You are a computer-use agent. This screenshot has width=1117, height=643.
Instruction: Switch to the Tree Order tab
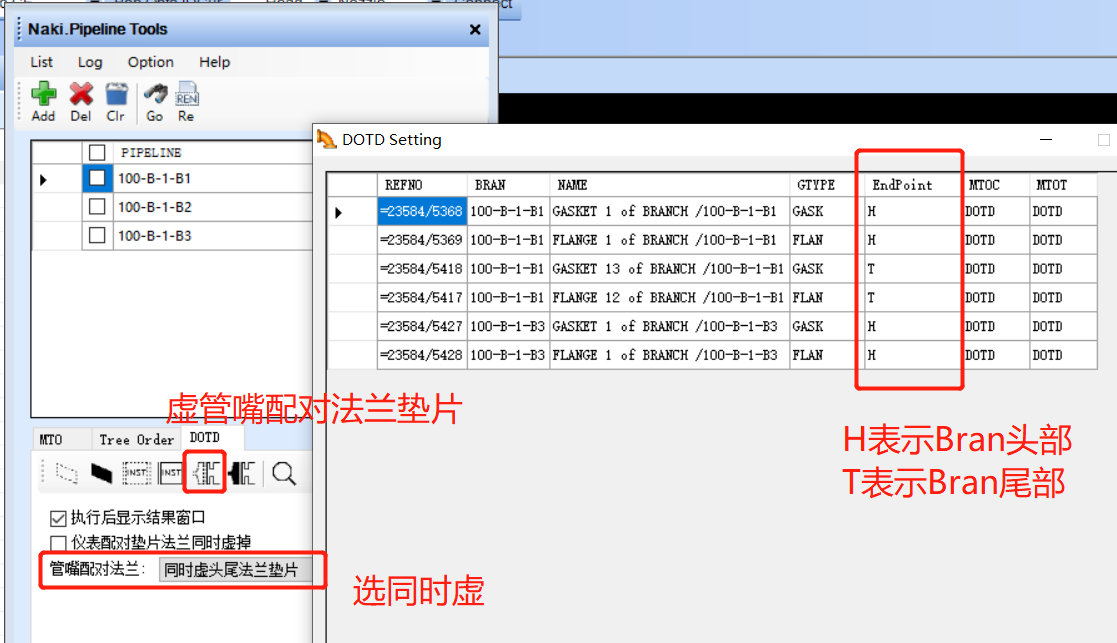tap(136, 439)
